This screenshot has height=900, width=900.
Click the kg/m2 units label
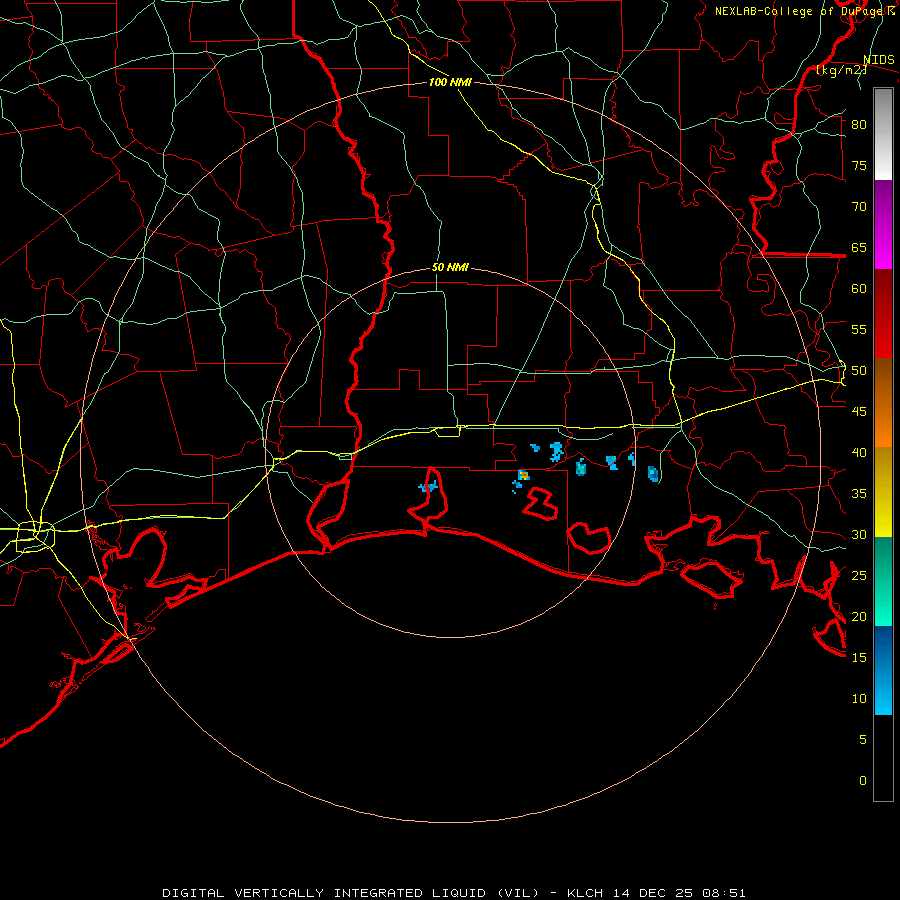(x=841, y=70)
